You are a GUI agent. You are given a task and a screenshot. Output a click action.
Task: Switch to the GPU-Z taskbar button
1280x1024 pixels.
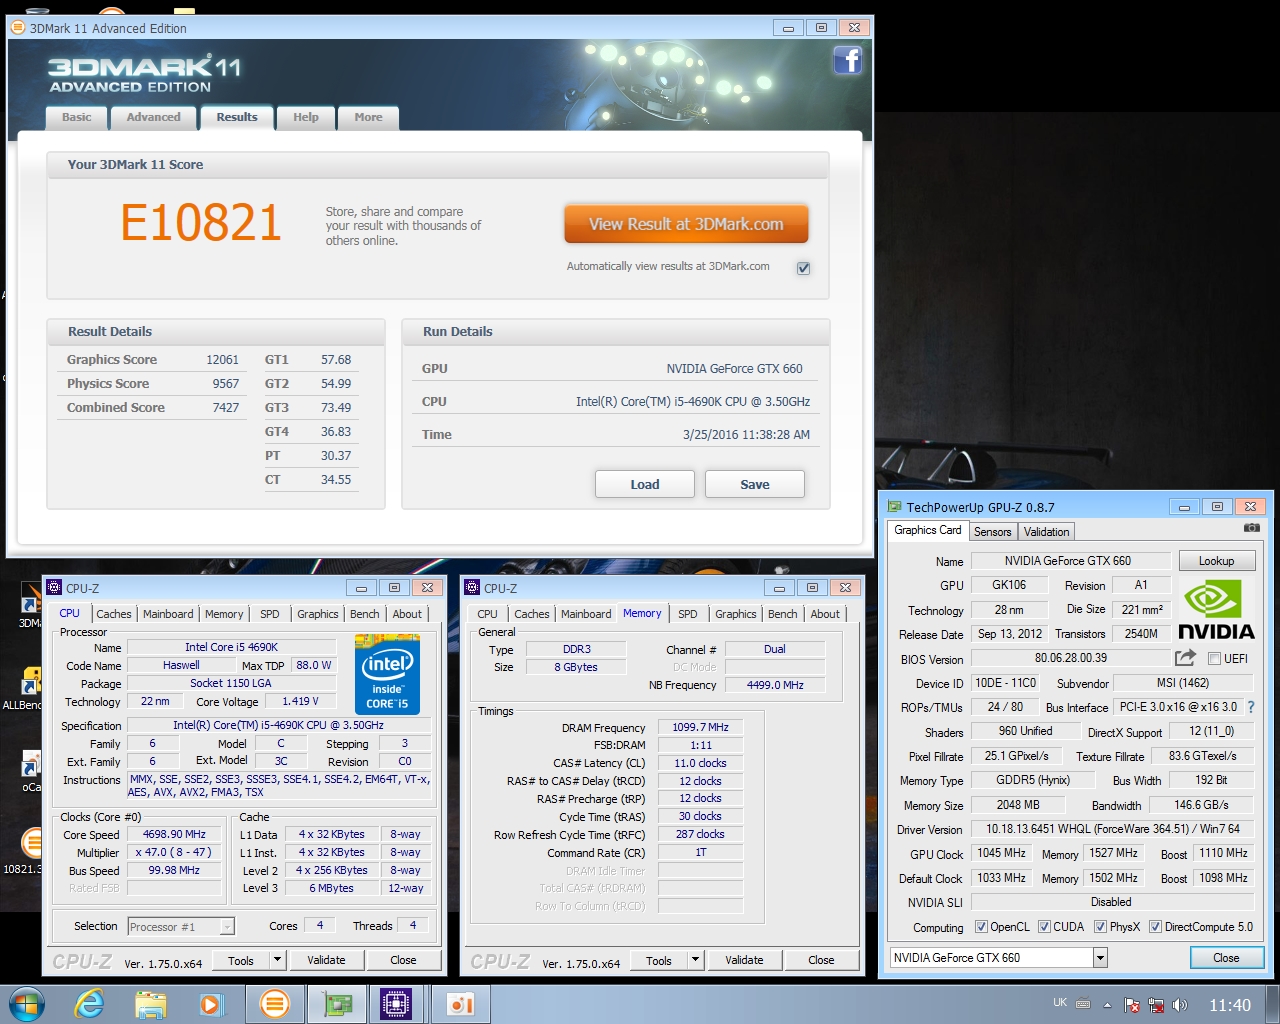(x=335, y=1004)
